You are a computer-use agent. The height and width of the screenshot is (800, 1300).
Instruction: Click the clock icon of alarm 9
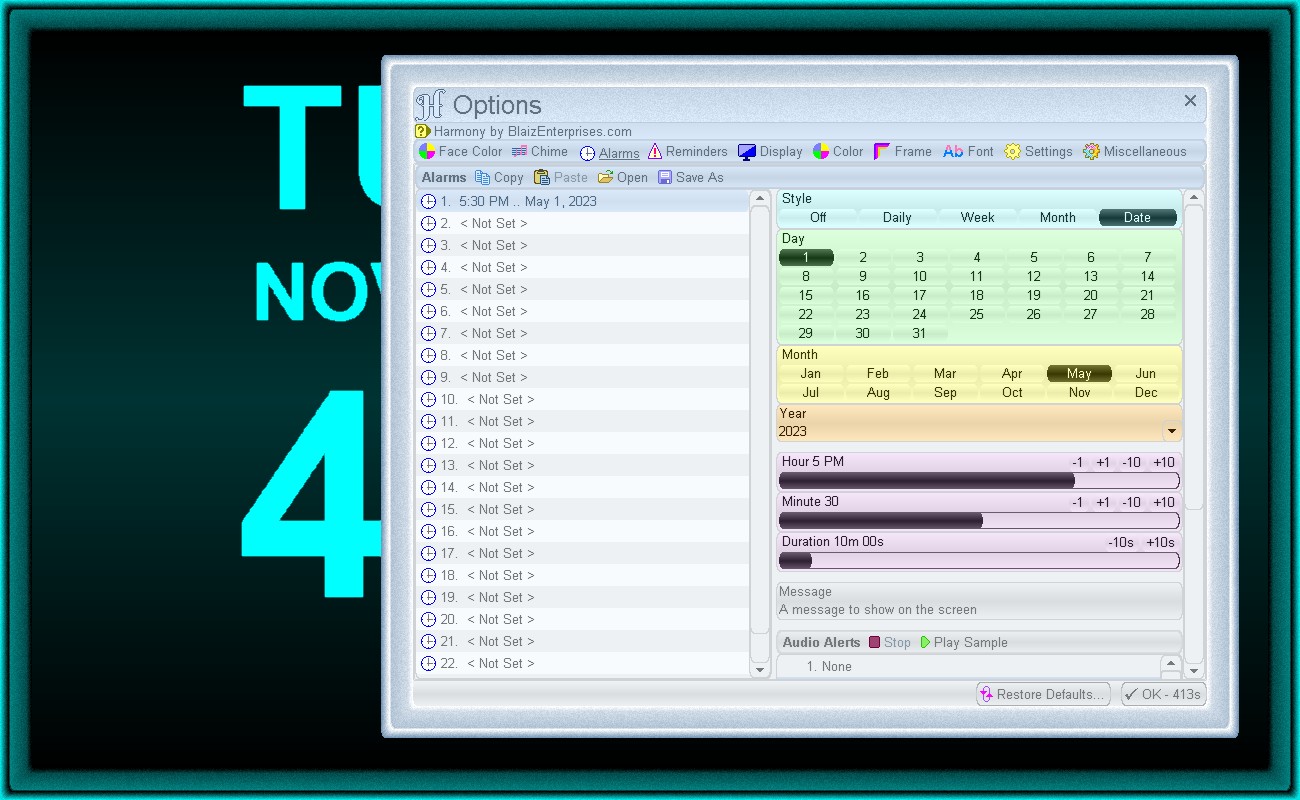pos(428,377)
